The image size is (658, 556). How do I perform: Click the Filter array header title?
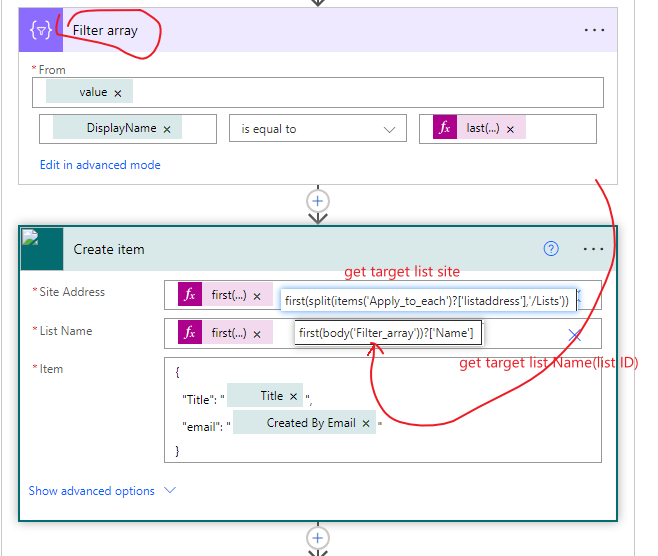[x=105, y=30]
